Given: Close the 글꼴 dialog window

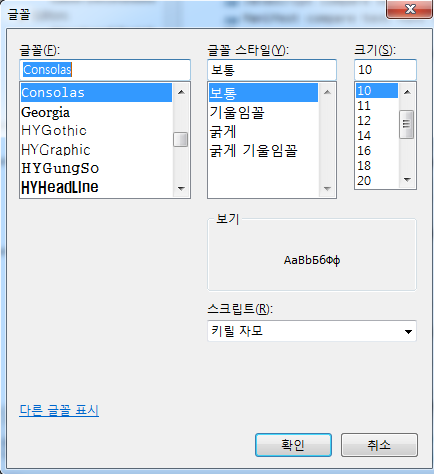Looking at the screenshot, I should point(410,9).
